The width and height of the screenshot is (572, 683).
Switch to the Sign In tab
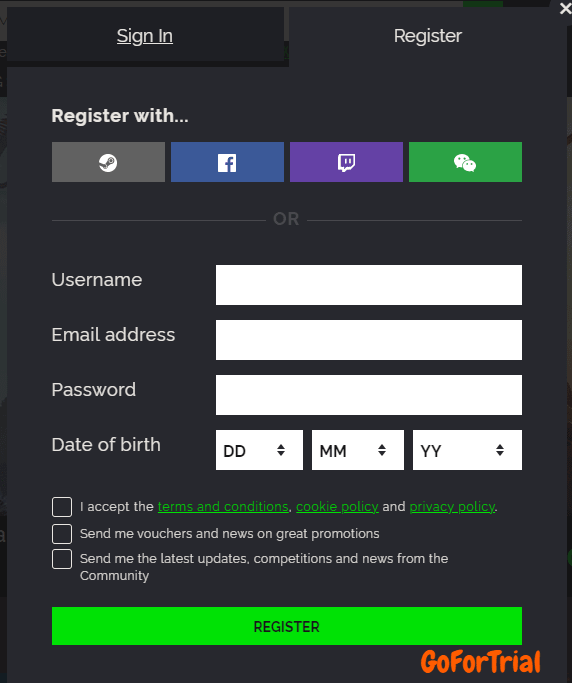145,36
